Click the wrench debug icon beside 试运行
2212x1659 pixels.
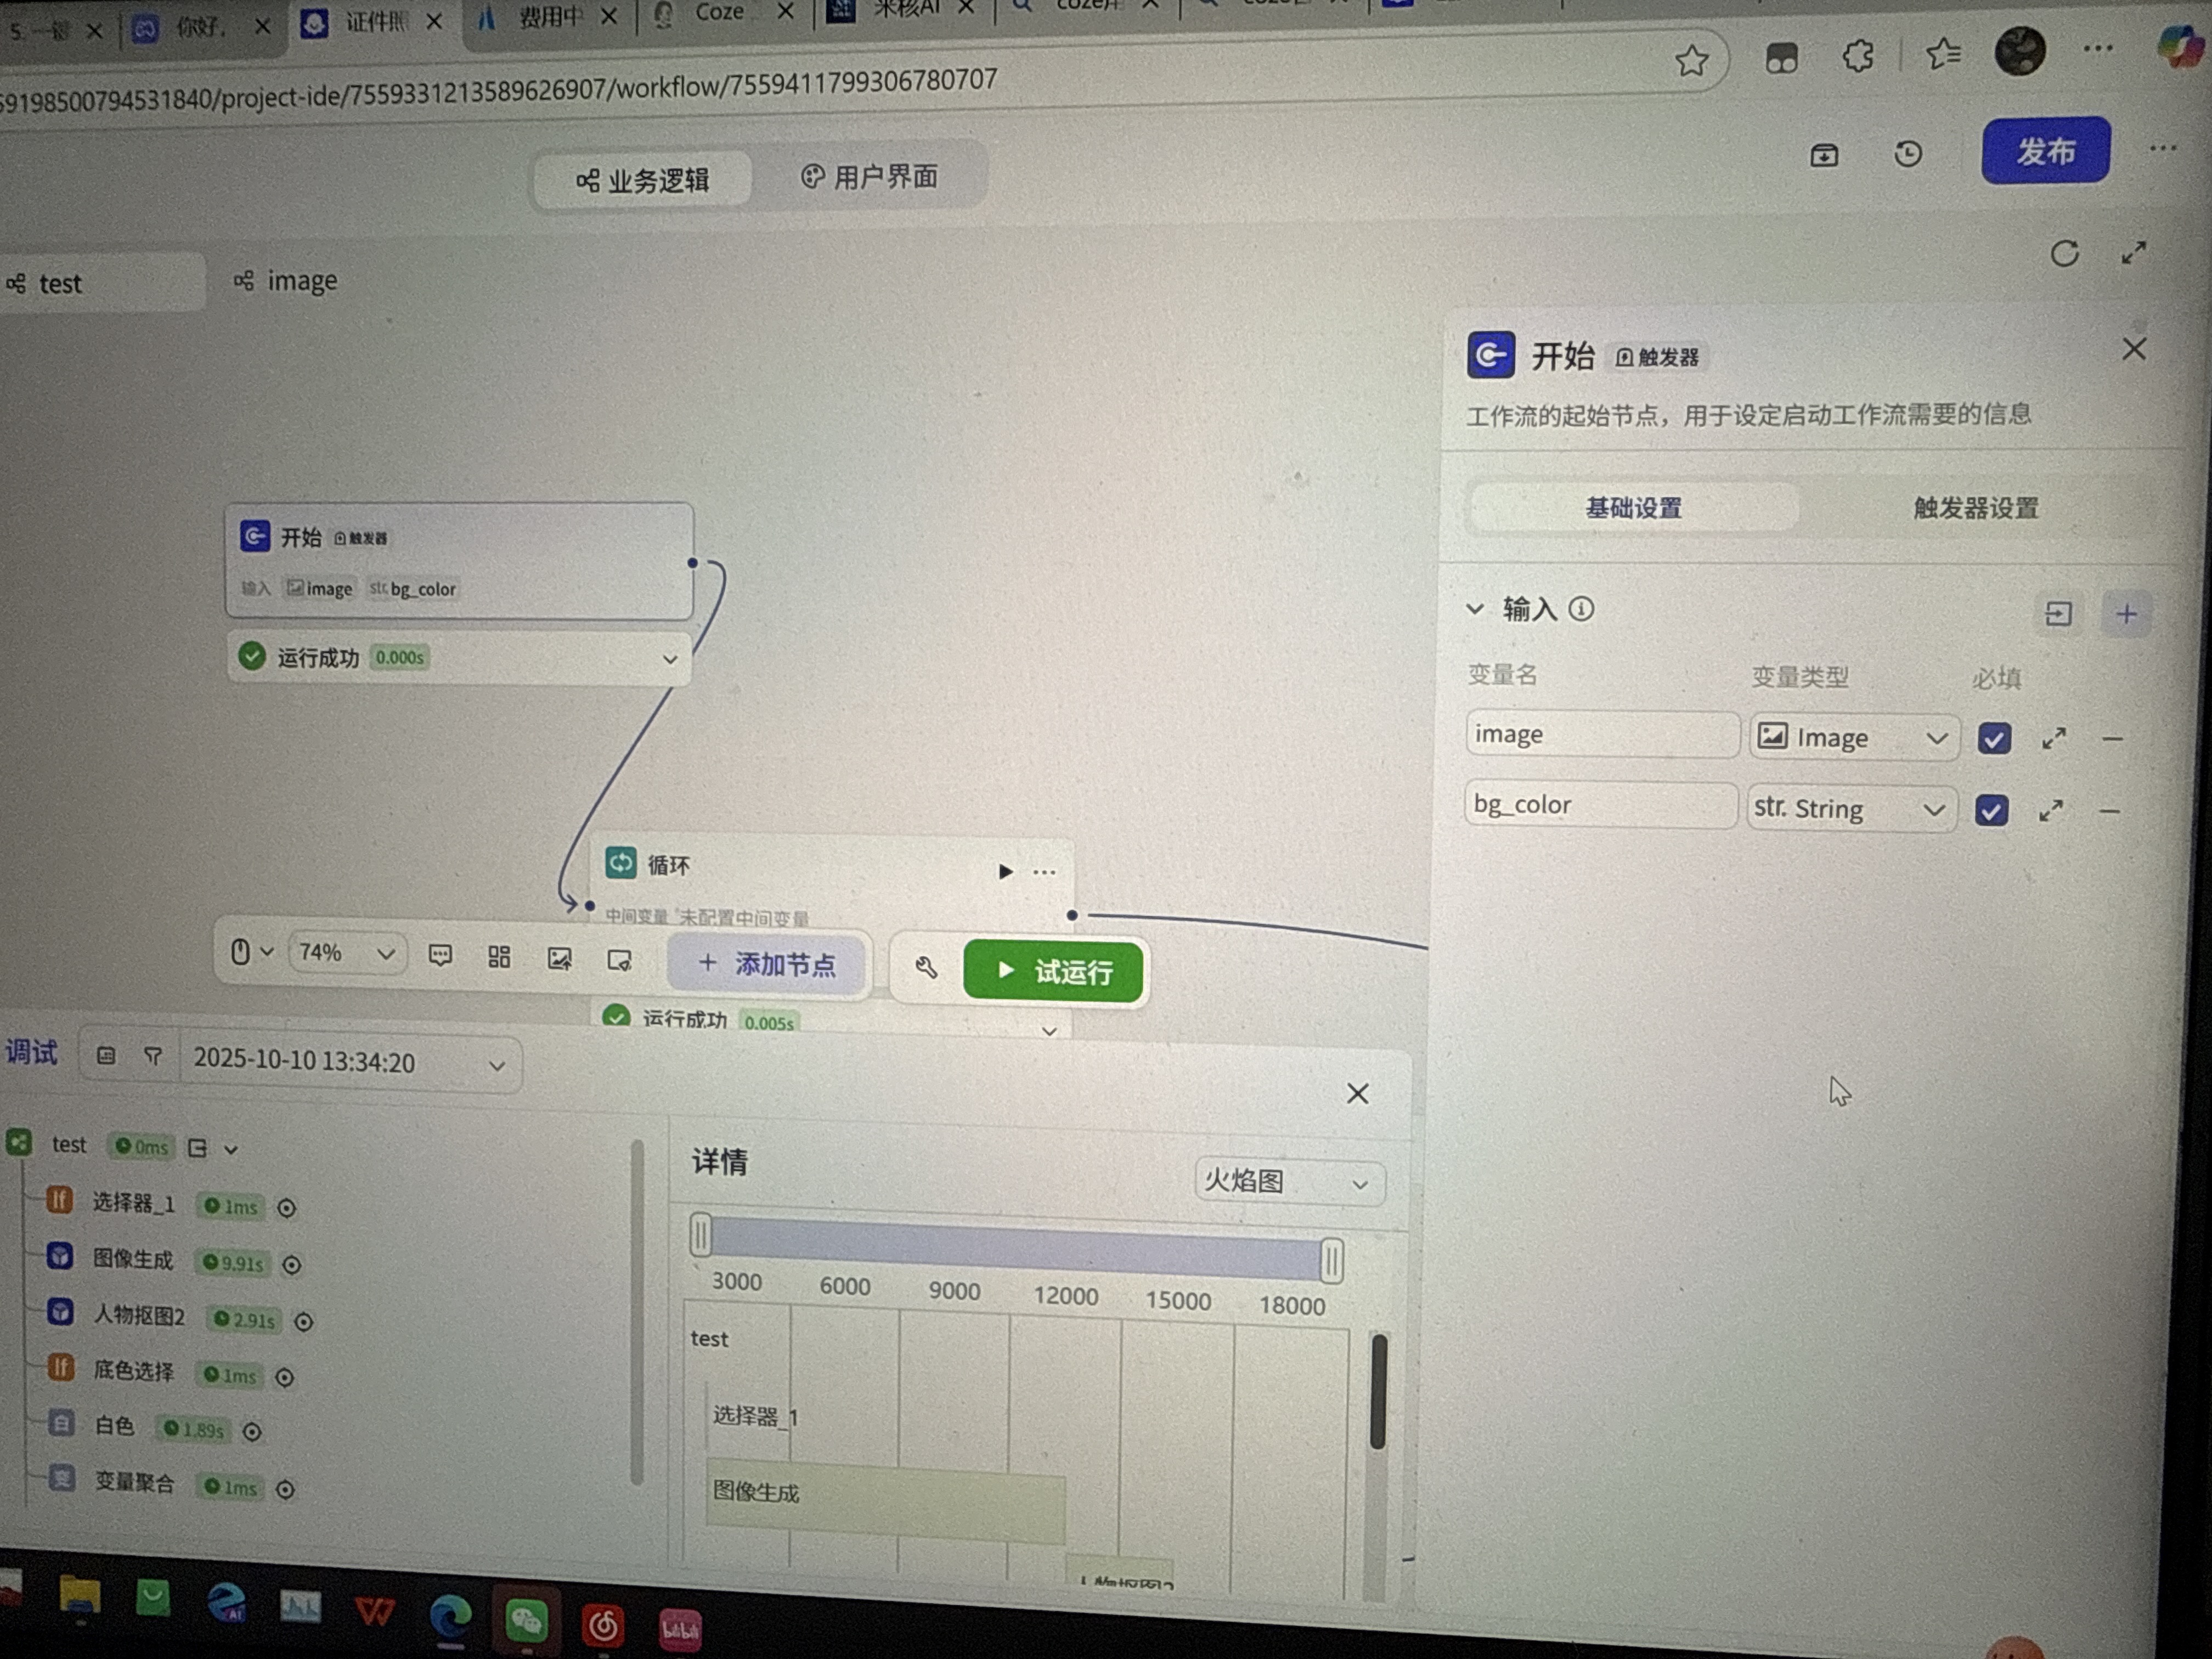(926, 967)
